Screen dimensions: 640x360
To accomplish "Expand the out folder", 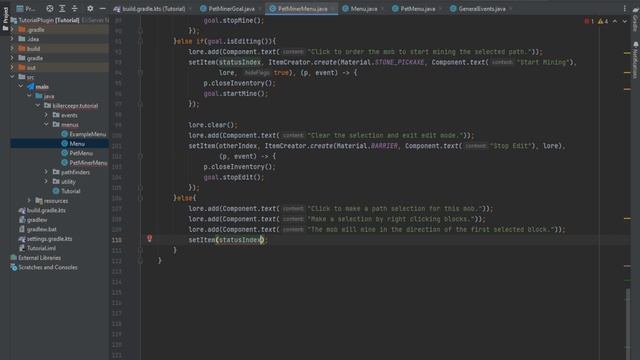I will pos(12,67).
